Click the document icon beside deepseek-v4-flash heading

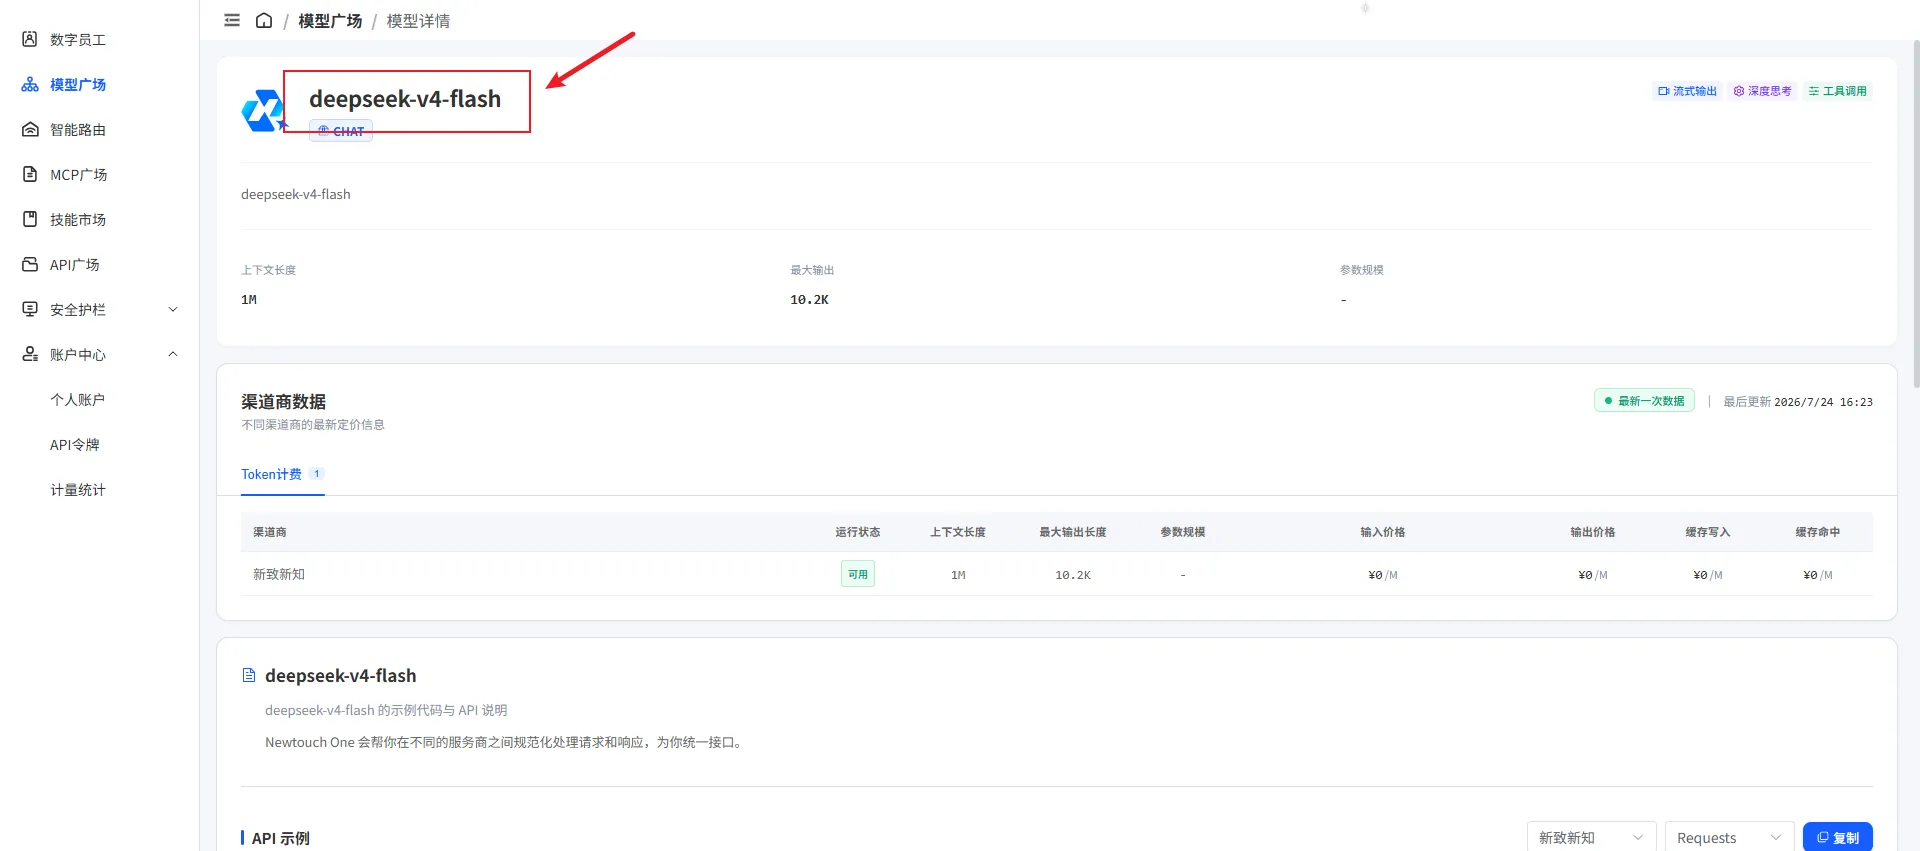coord(249,676)
